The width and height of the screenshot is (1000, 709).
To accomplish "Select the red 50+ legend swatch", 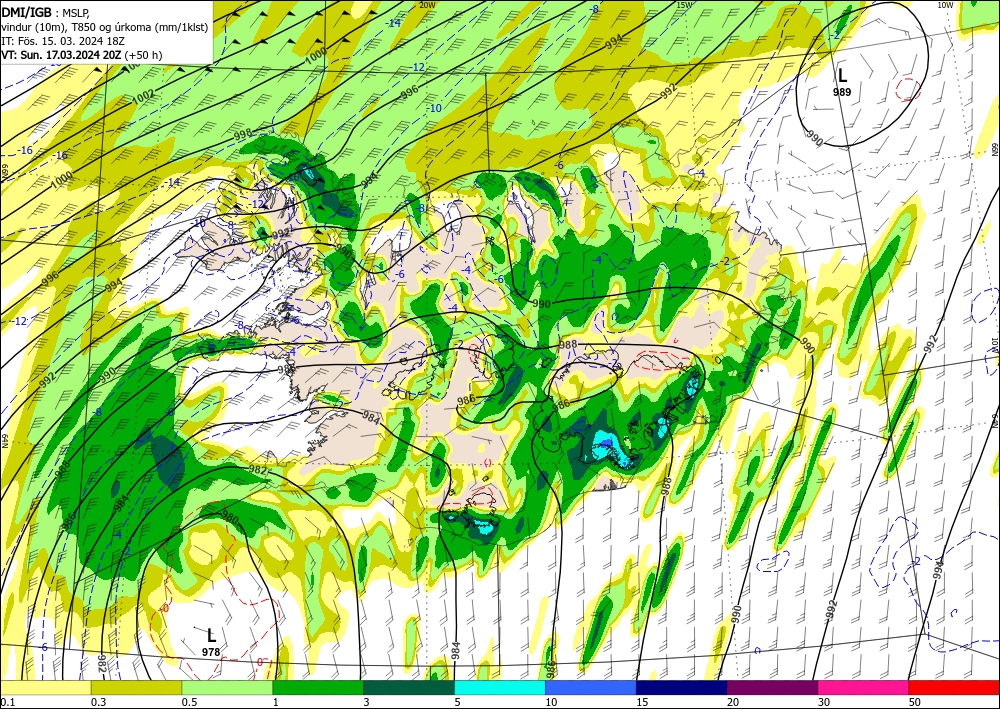I will pyautogui.click(x=954, y=687).
